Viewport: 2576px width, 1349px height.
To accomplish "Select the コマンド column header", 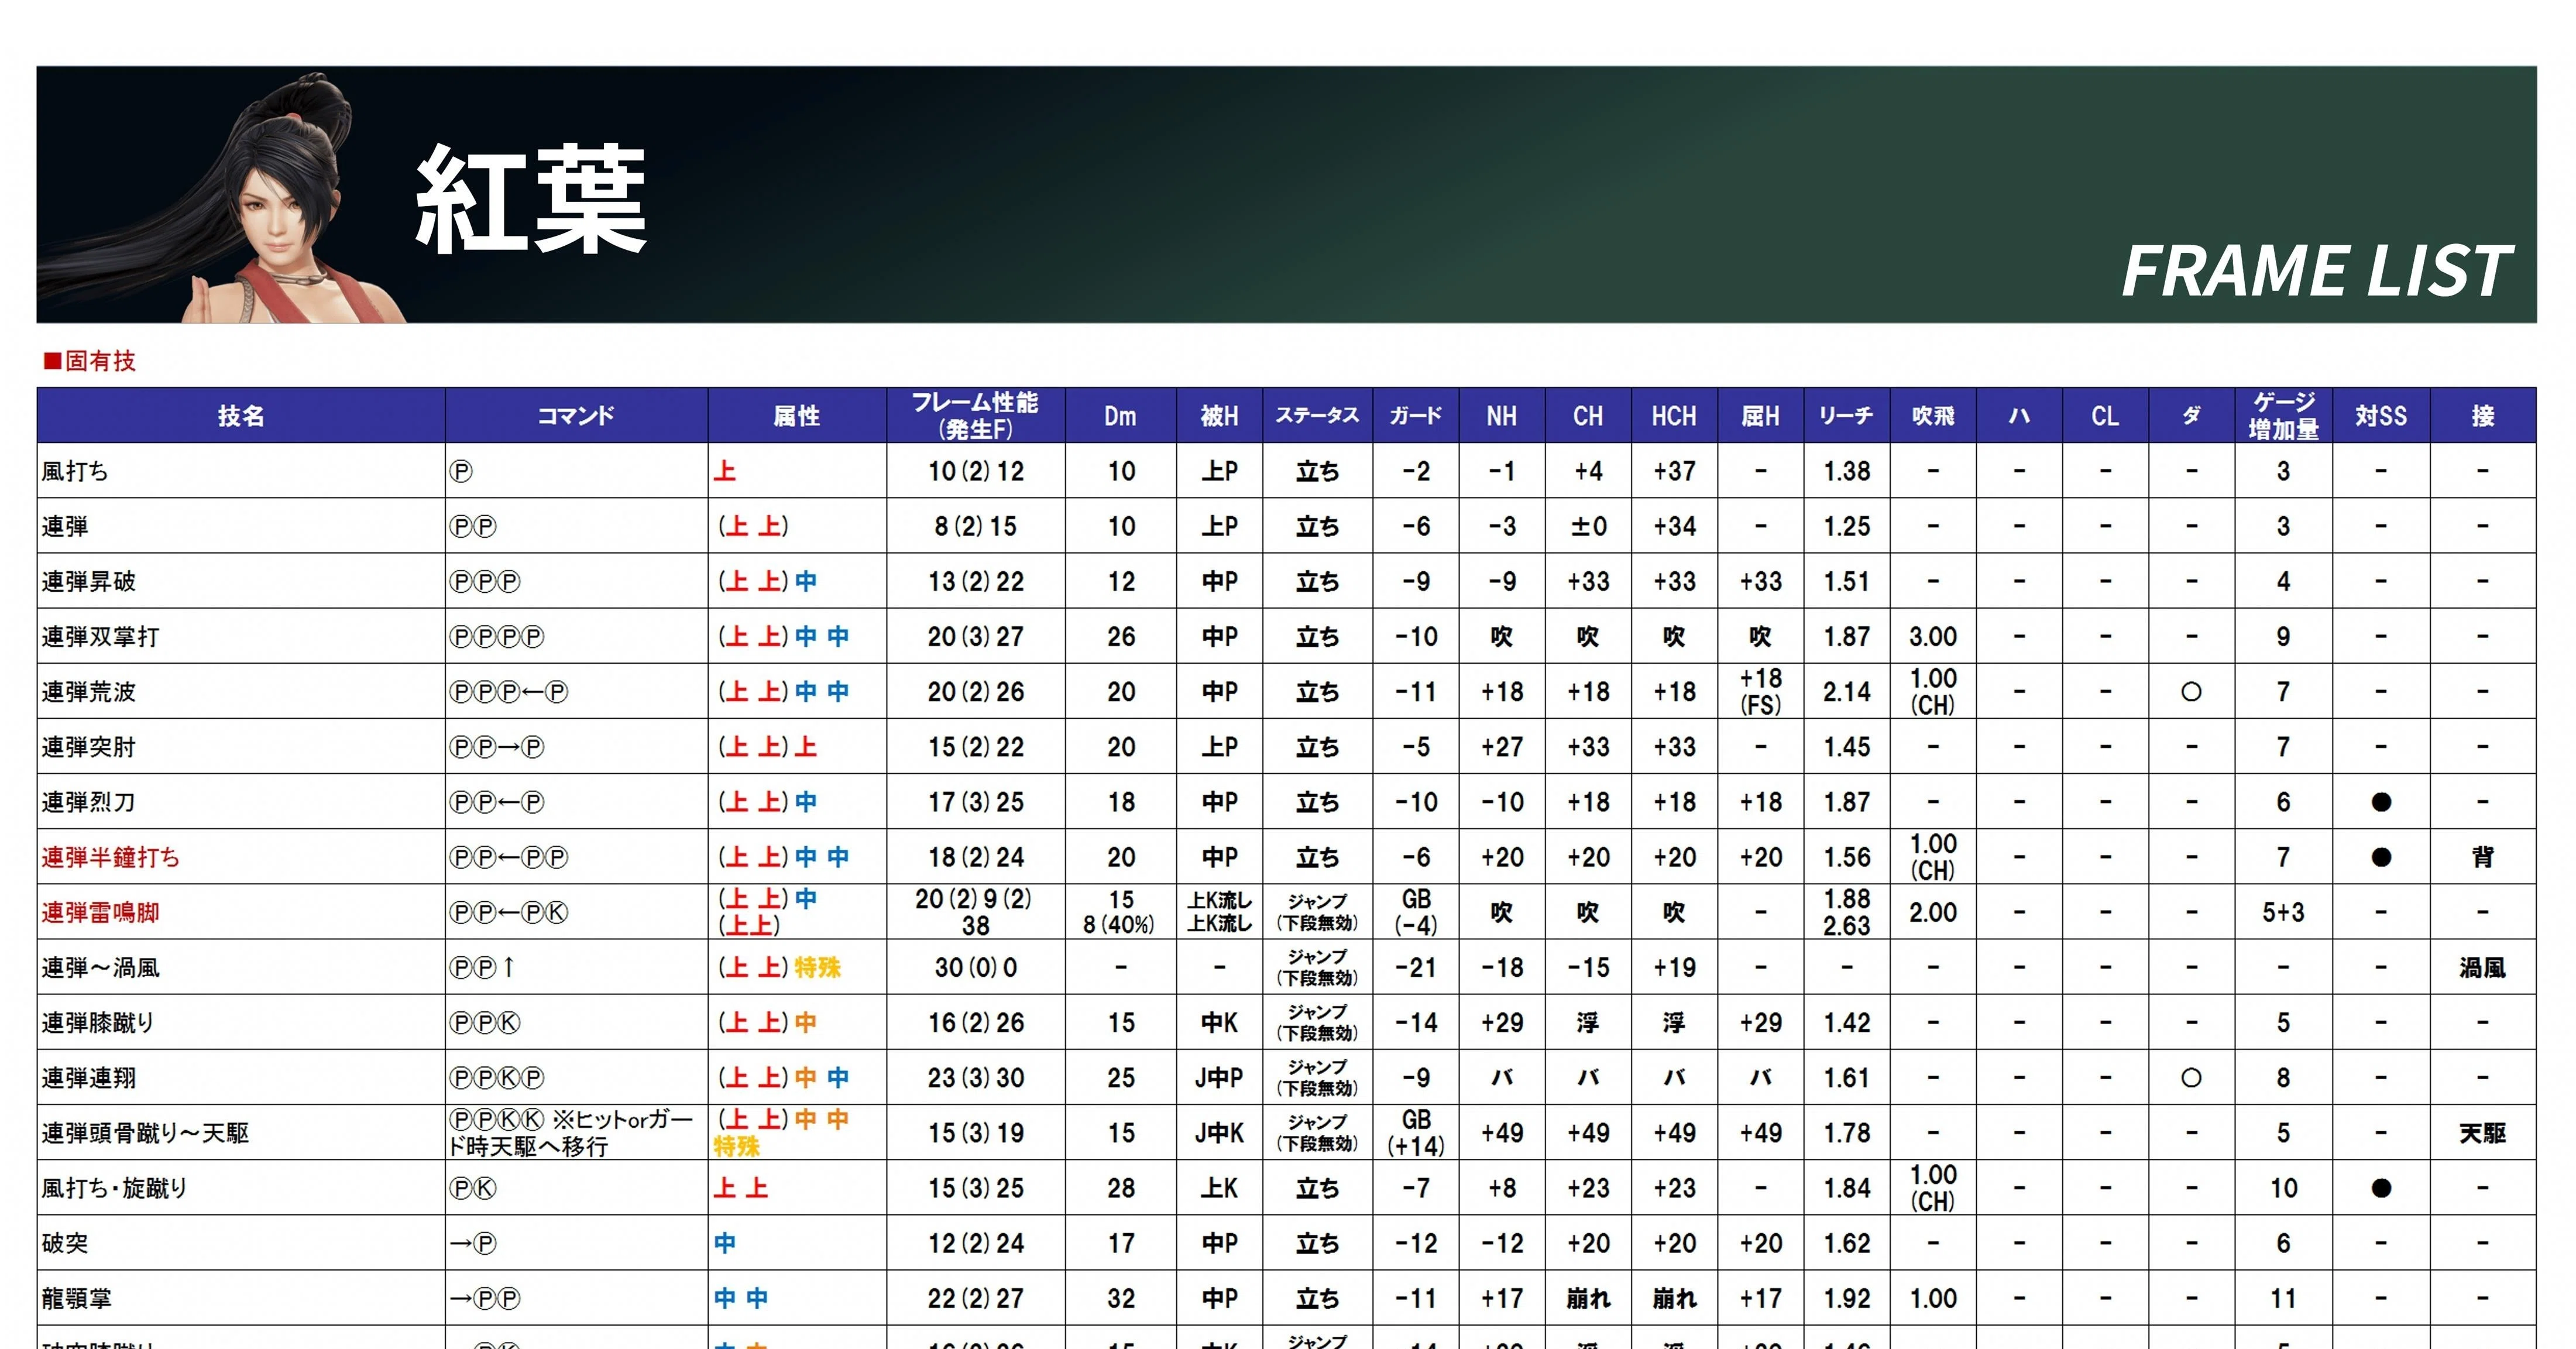I will (x=576, y=416).
